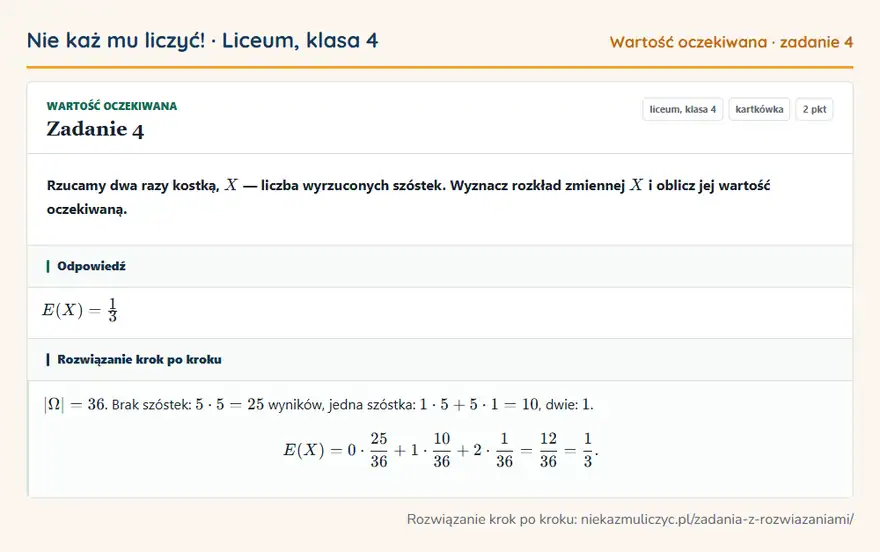Click the answer formula E(X) = 1/3
Image resolution: width=880 pixels, height=552 pixels.
click(80, 310)
